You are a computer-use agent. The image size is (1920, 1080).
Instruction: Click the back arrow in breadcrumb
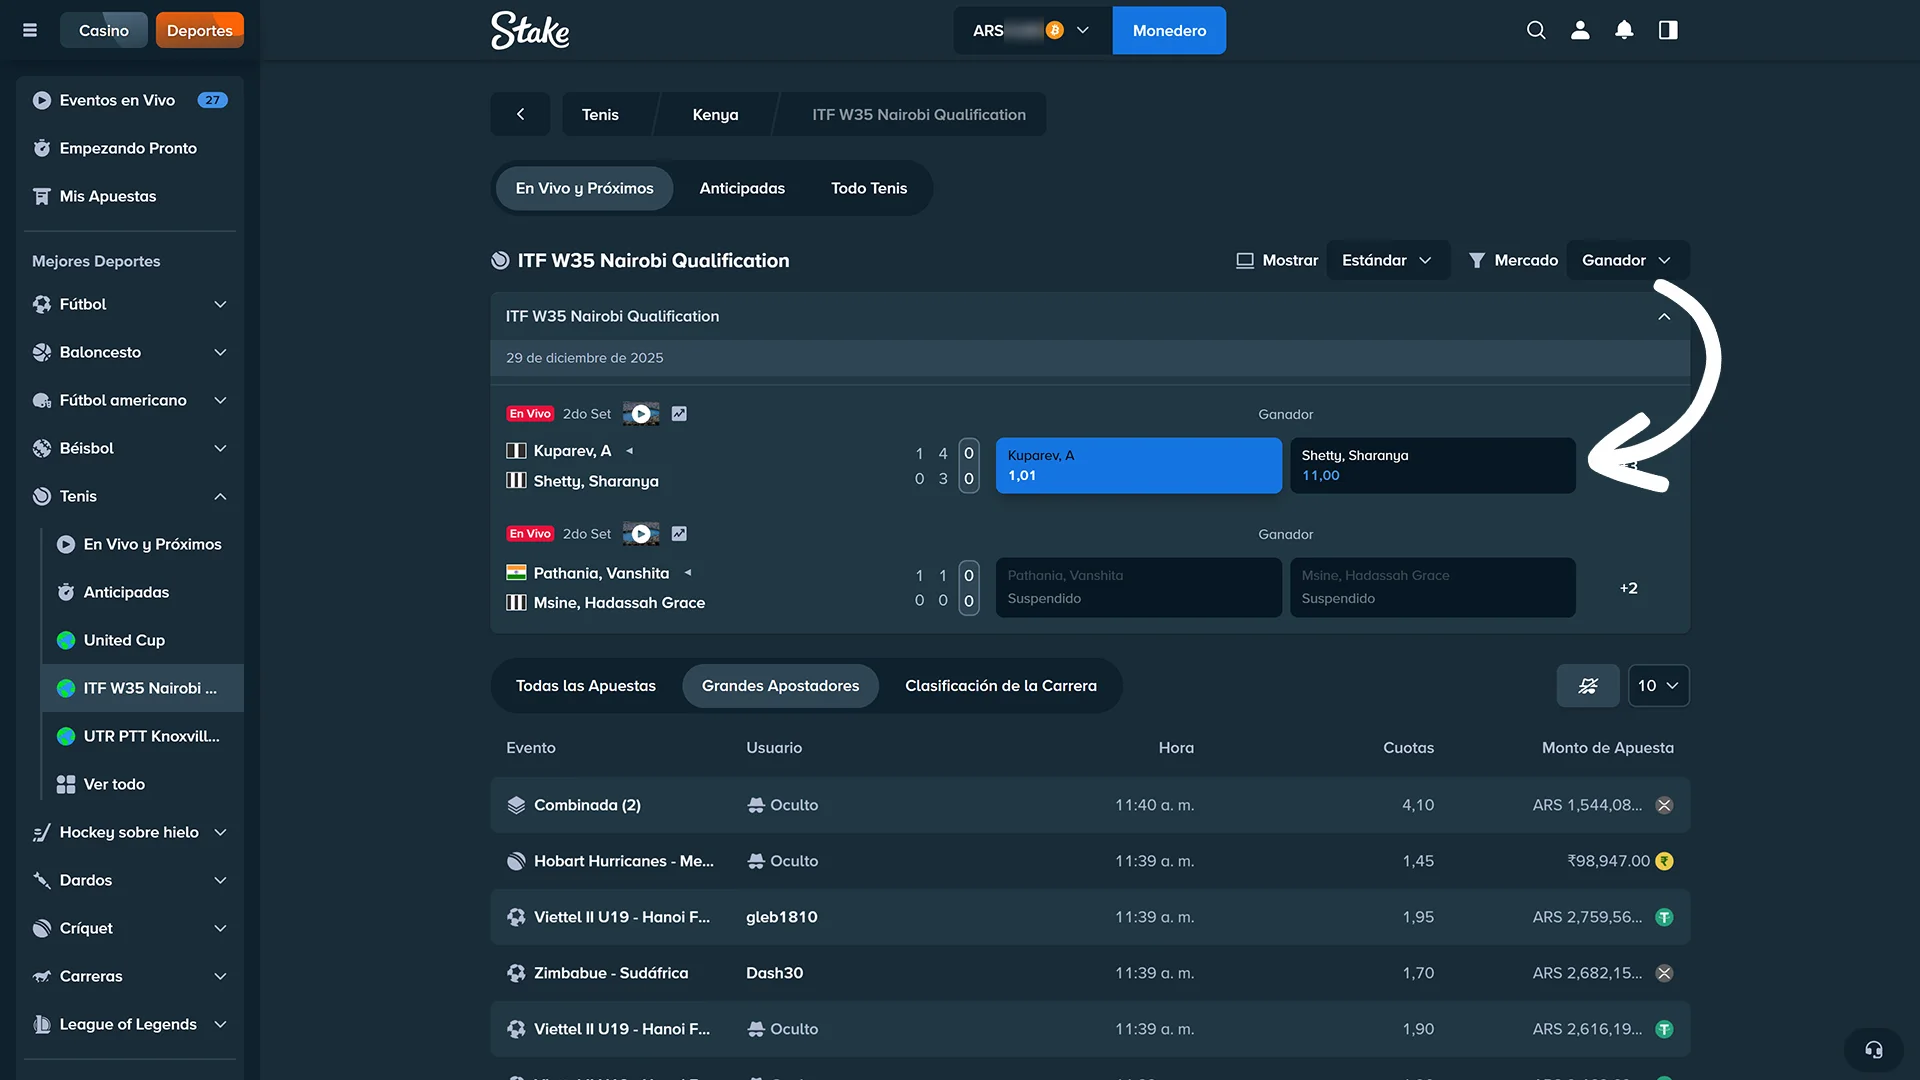coord(520,114)
